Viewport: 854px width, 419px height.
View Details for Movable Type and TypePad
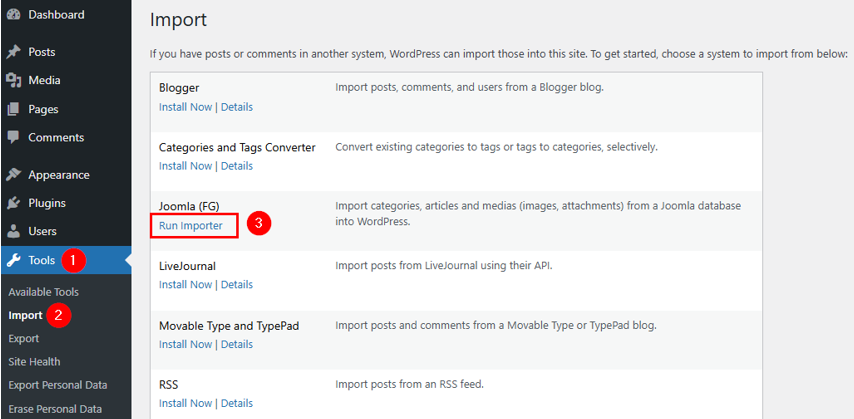tap(237, 344)
